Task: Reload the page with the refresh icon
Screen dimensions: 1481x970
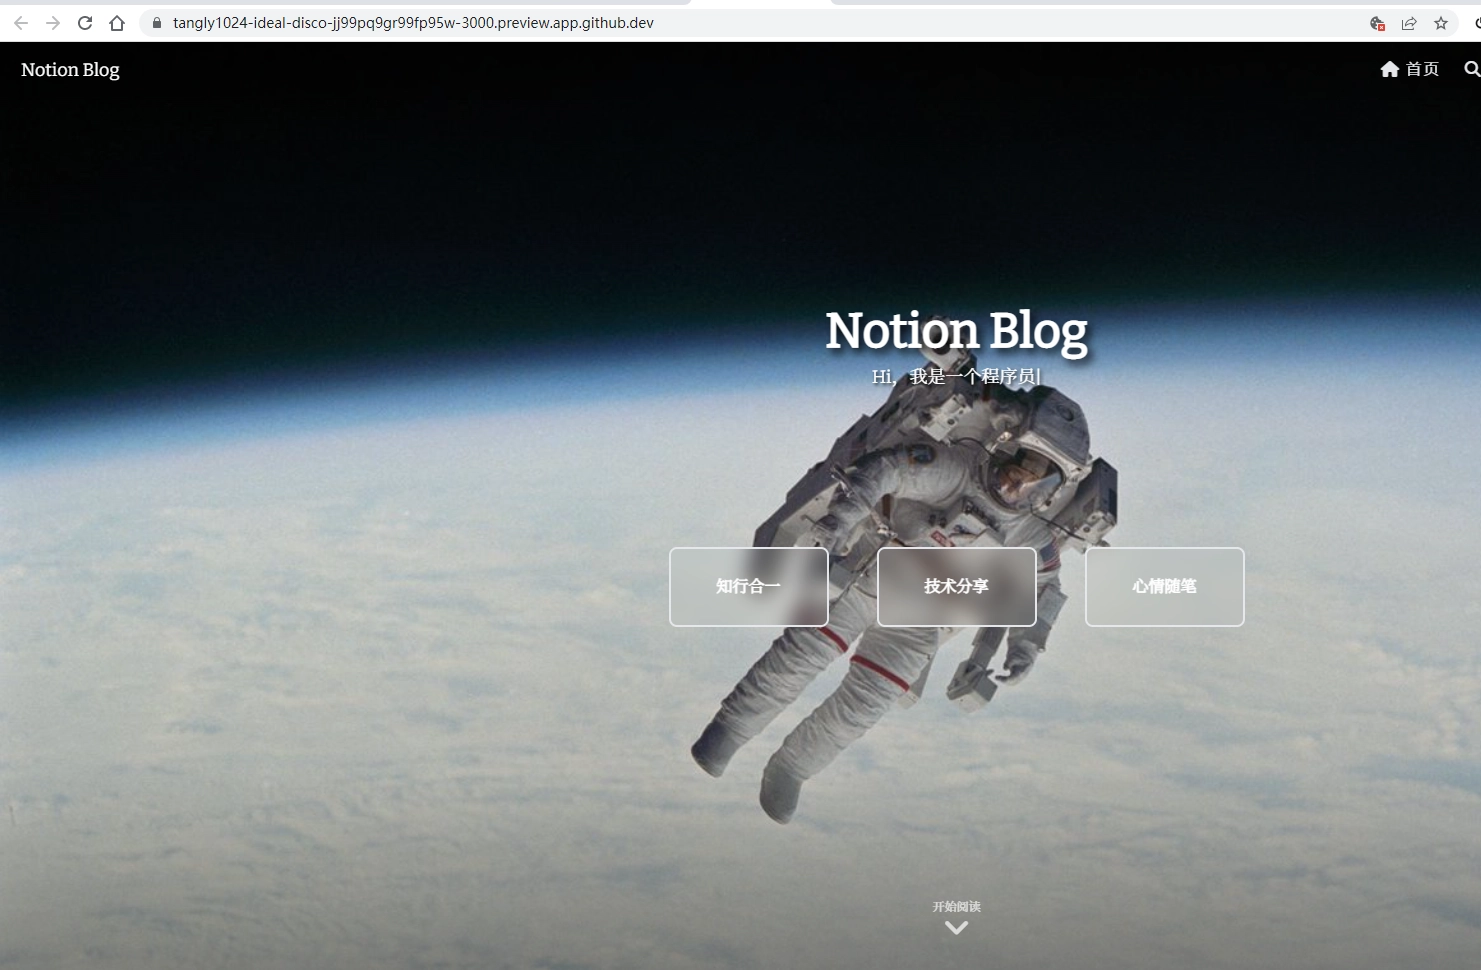Action: point(85,23)
